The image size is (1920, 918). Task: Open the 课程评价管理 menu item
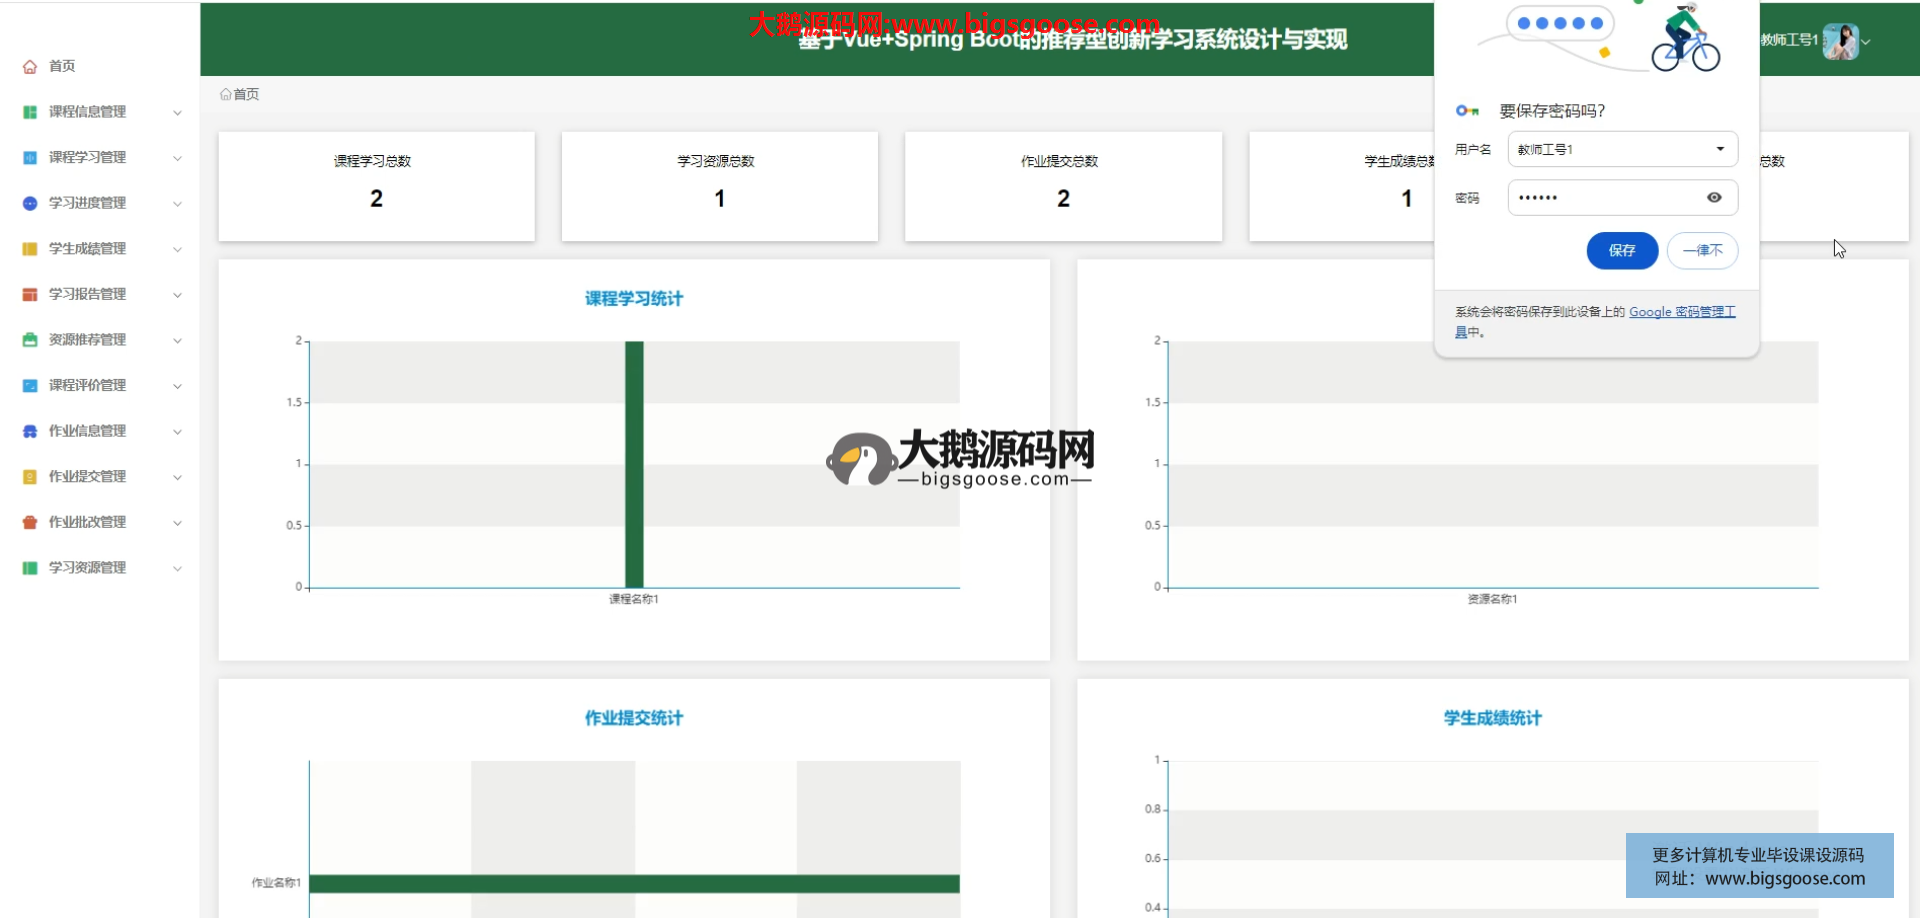(87, 385)
